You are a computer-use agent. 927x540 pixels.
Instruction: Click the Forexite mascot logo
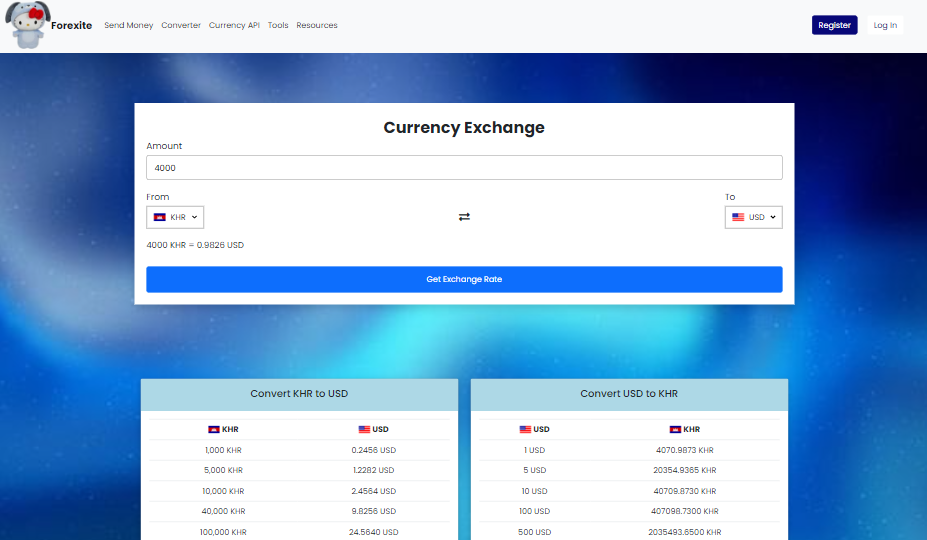tap(27, 25)
